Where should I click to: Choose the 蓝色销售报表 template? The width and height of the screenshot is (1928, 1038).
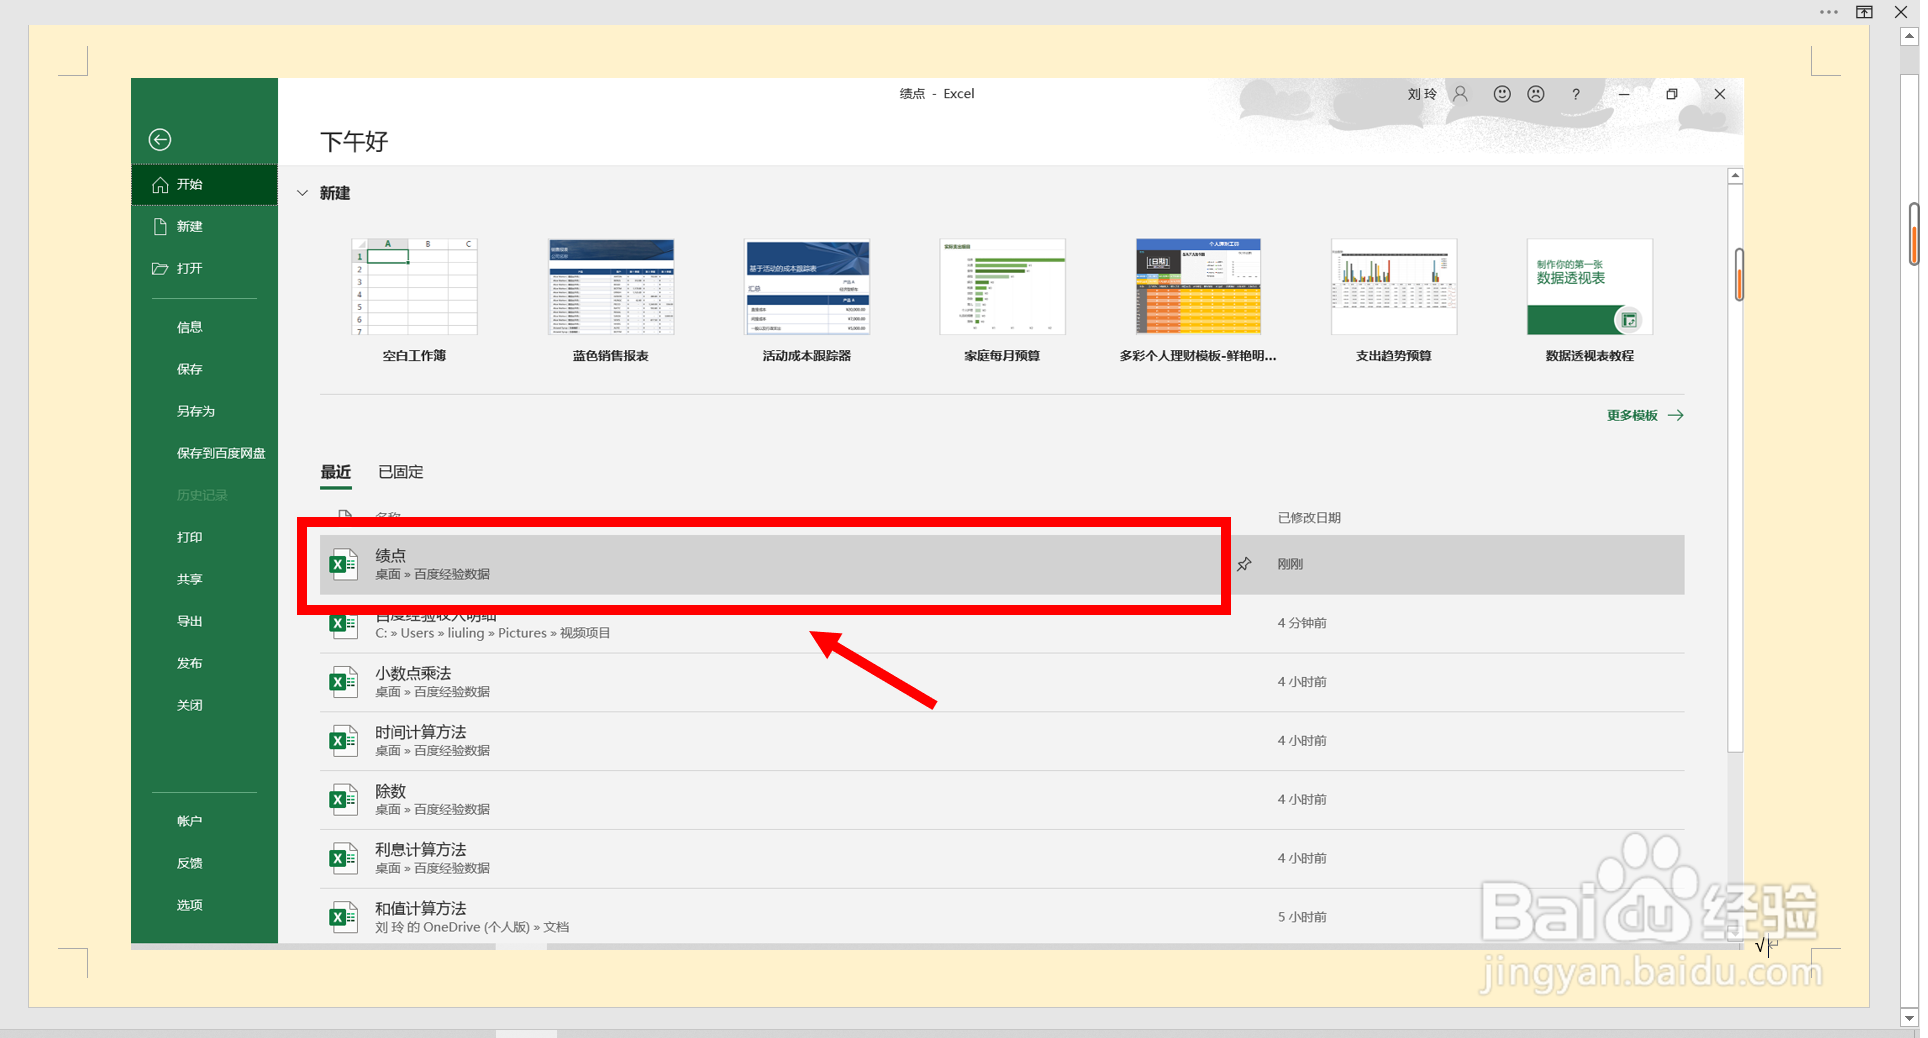[611, 300]
